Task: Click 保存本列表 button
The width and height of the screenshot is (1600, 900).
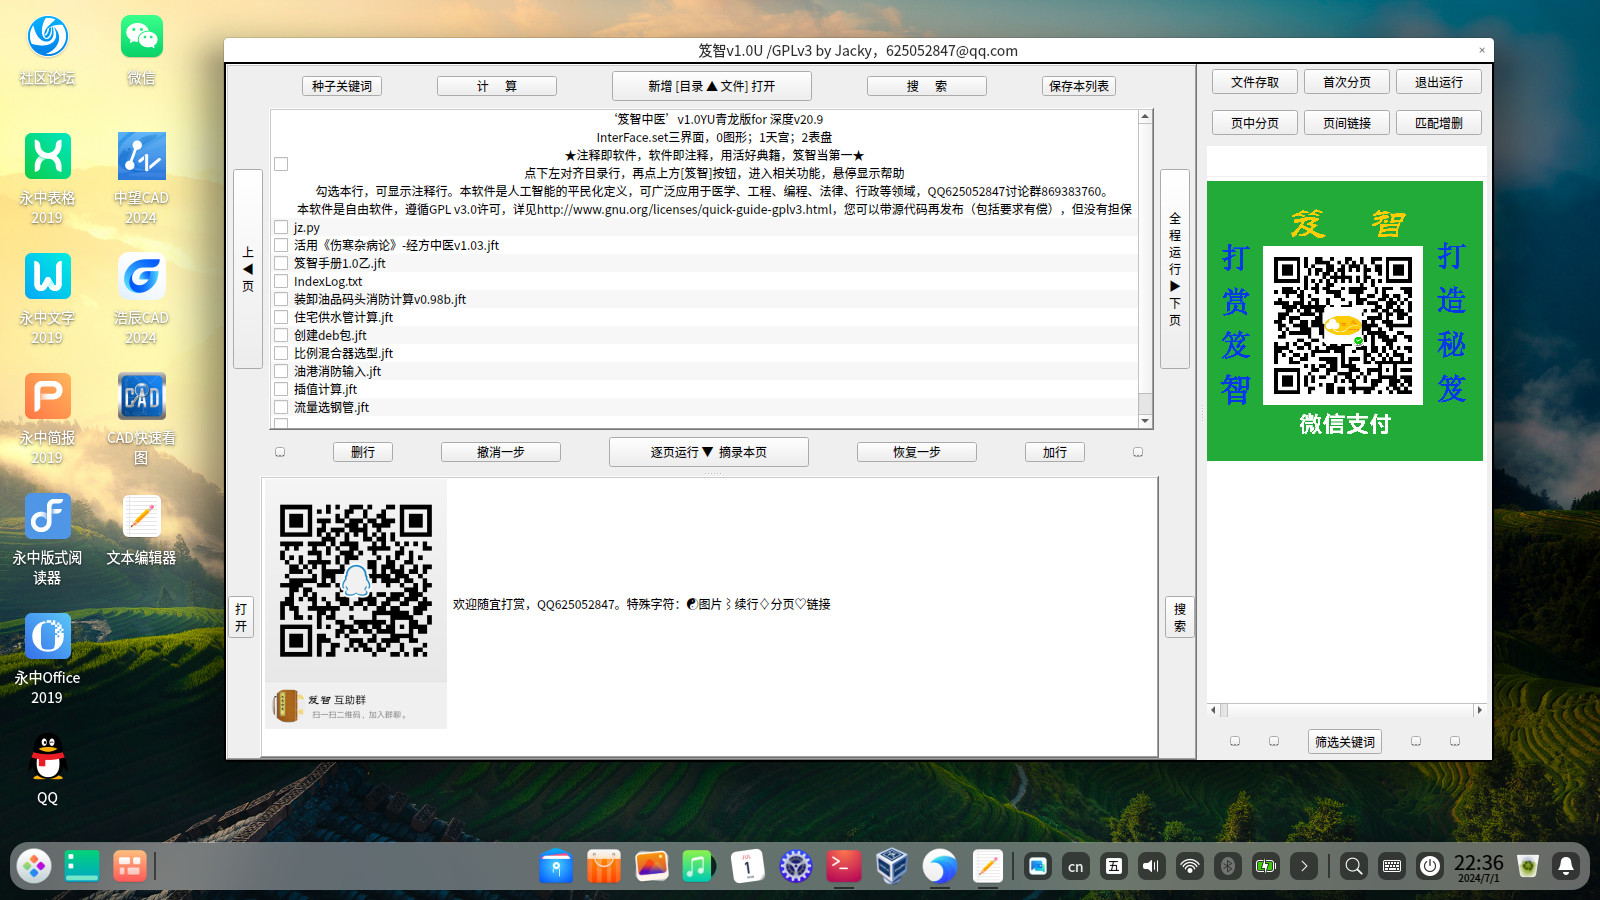Action: pos(1079,86)
